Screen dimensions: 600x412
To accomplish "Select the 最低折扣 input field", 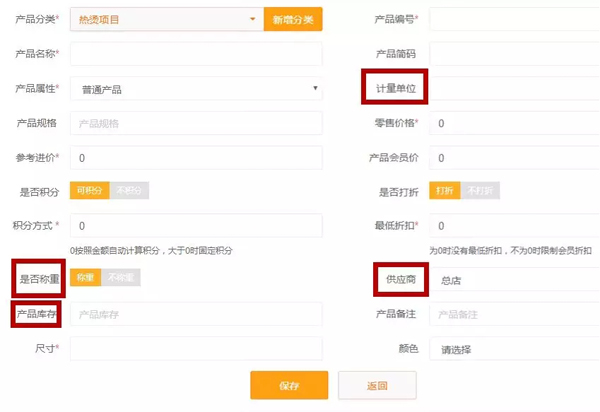I will pyautogui.click(x=515, y=226).
